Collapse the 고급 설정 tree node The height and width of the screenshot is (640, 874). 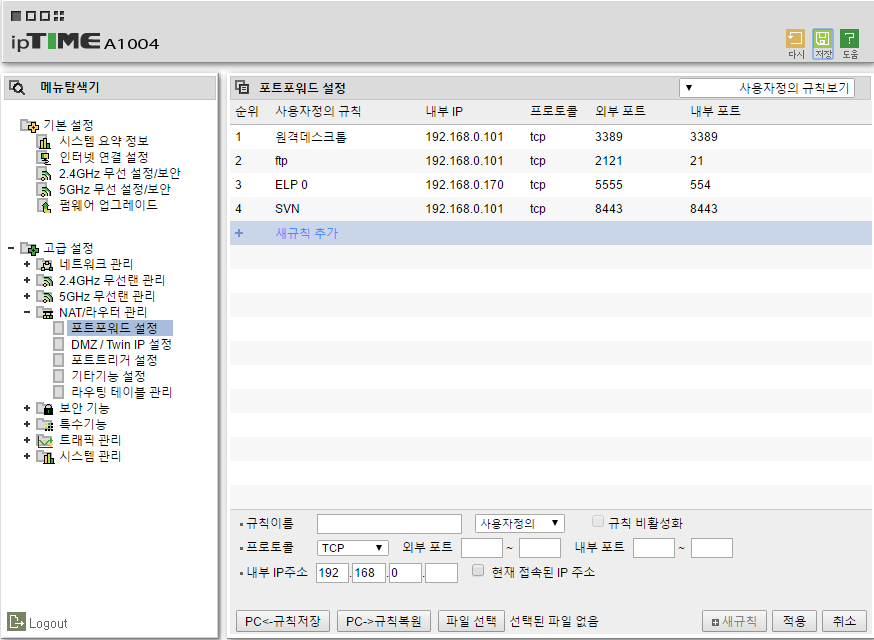coord(11,248)
